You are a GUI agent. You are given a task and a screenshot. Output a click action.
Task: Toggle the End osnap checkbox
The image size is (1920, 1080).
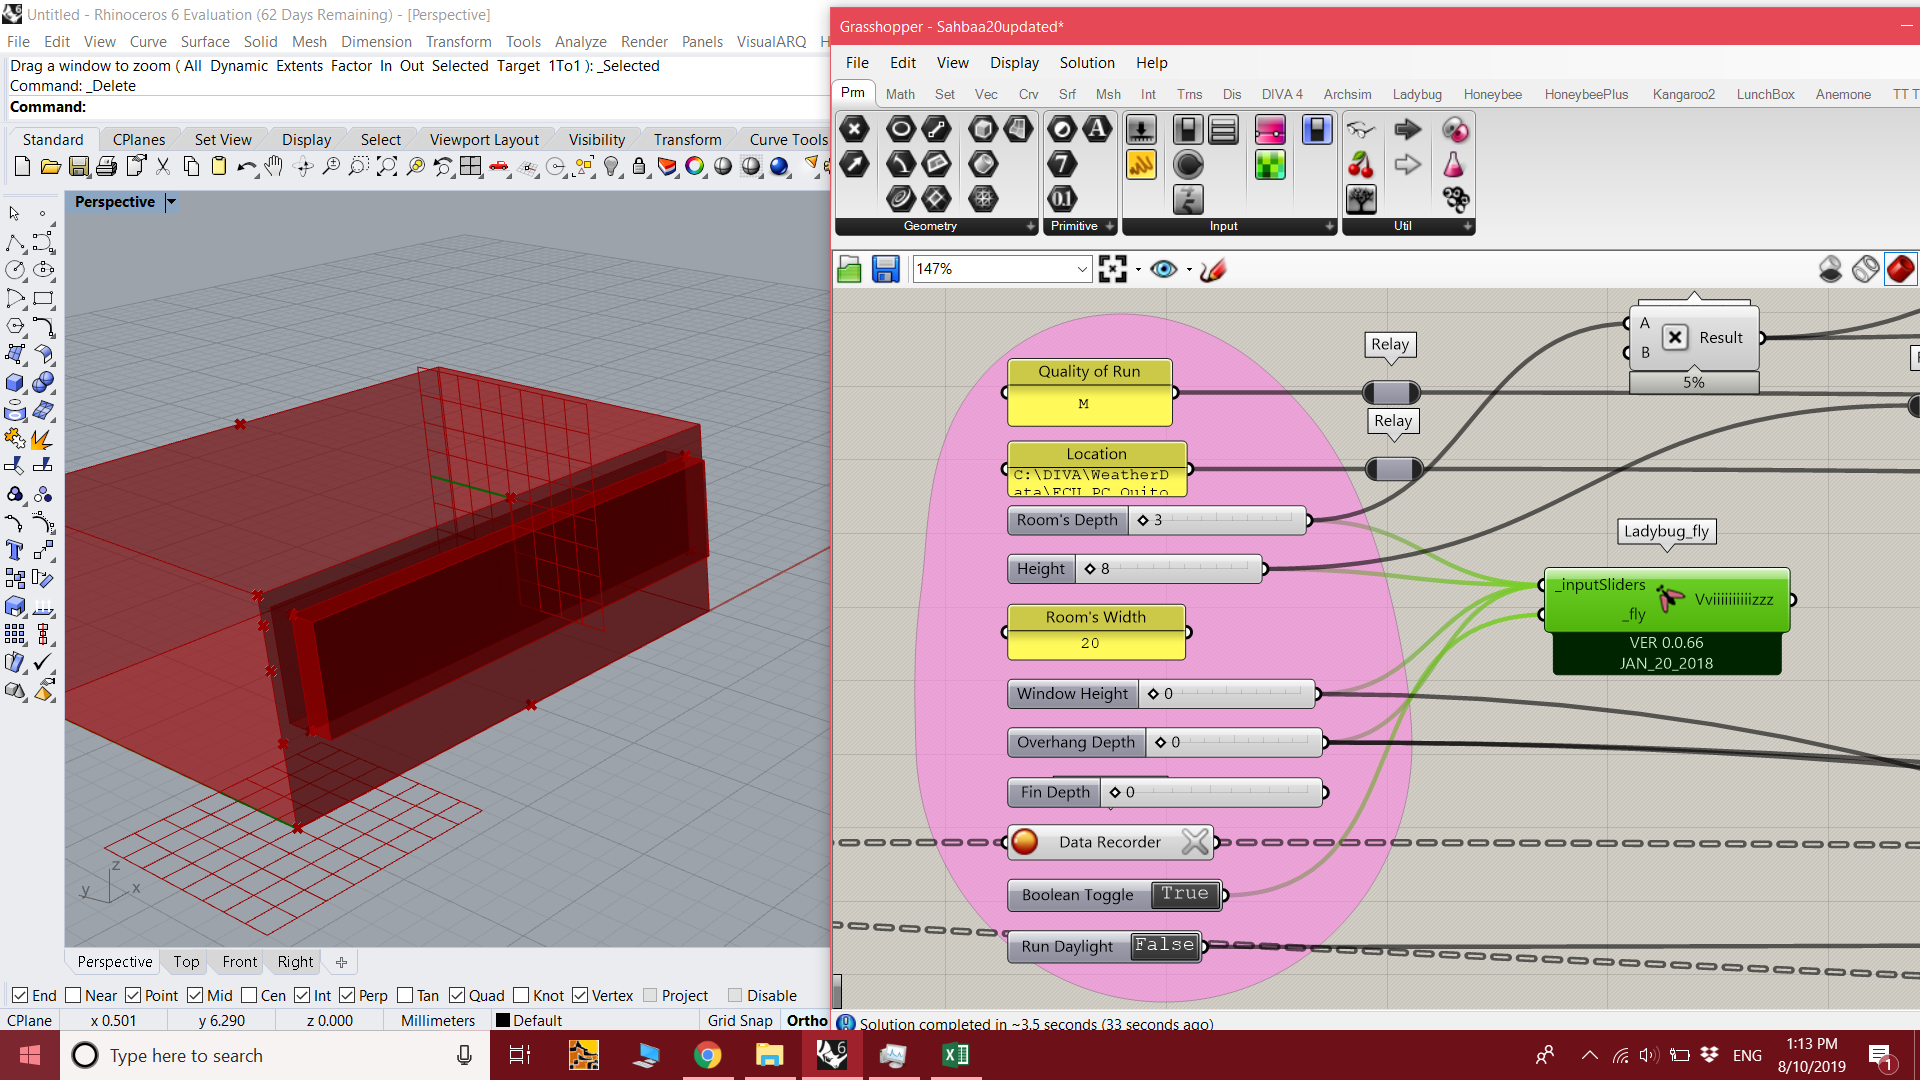20,995
